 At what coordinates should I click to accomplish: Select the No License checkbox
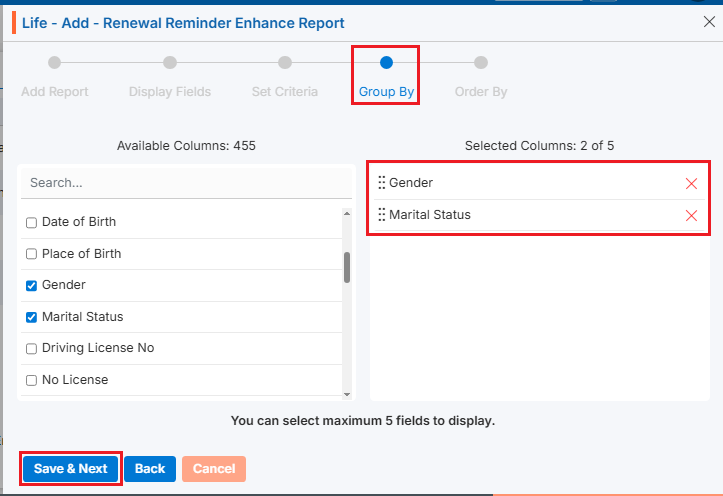pyautogui.click(x=31, y=381)
